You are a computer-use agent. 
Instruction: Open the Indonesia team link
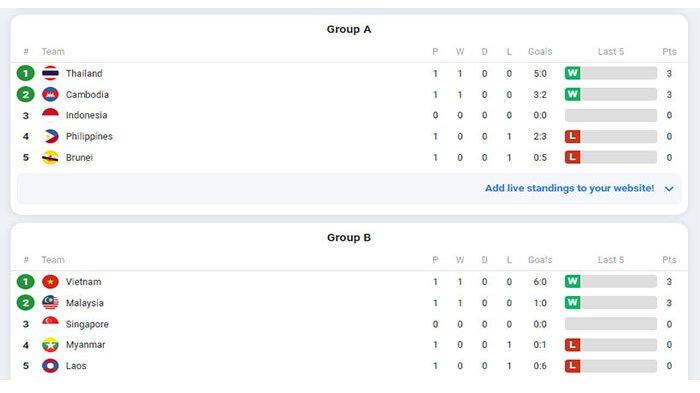point(87,115)
